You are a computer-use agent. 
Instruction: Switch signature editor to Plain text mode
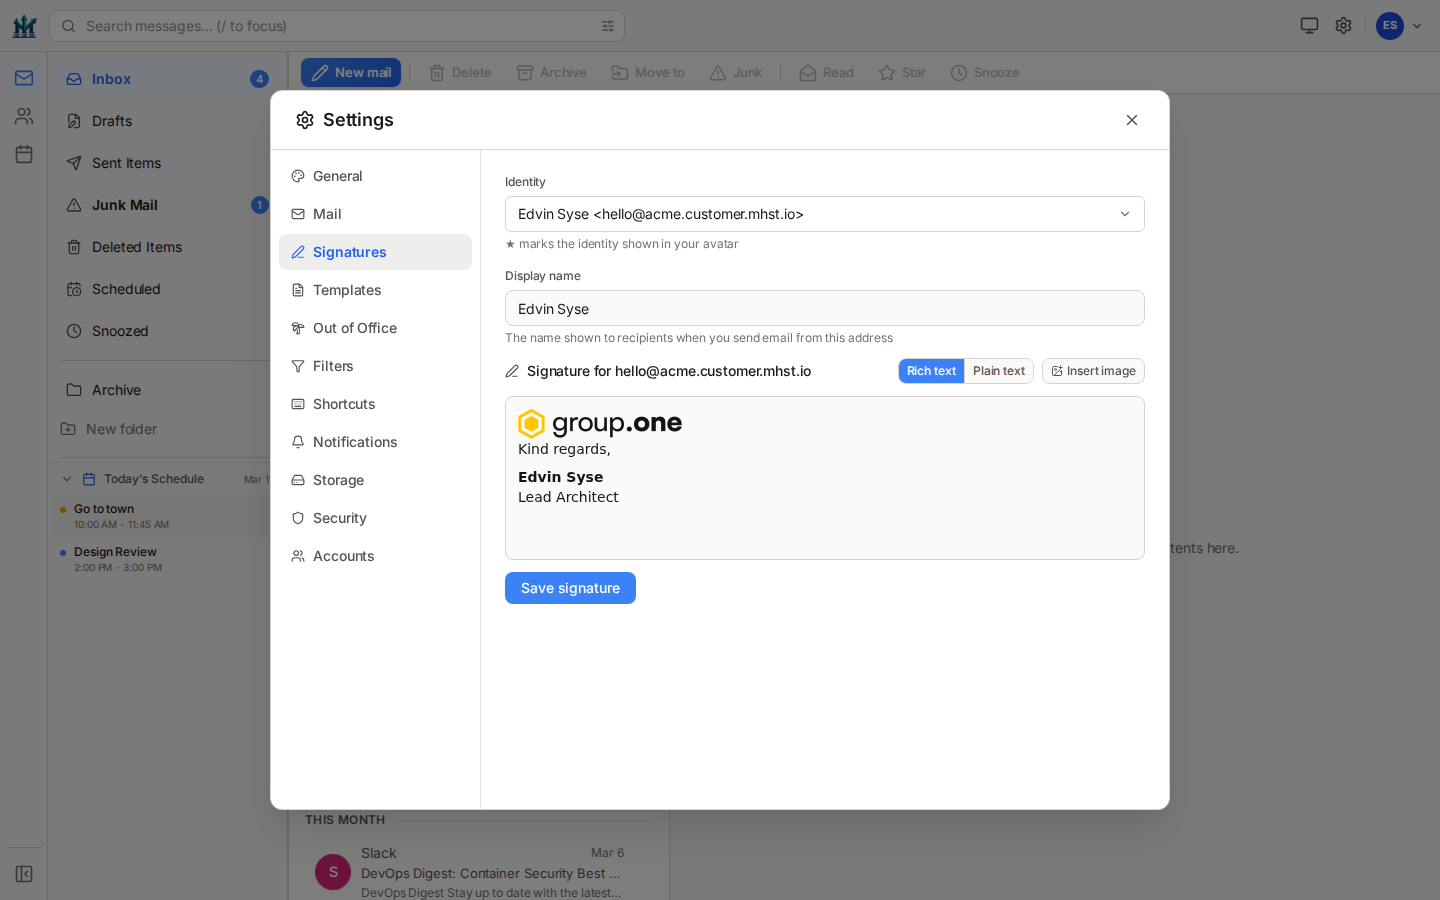(998, 371)
